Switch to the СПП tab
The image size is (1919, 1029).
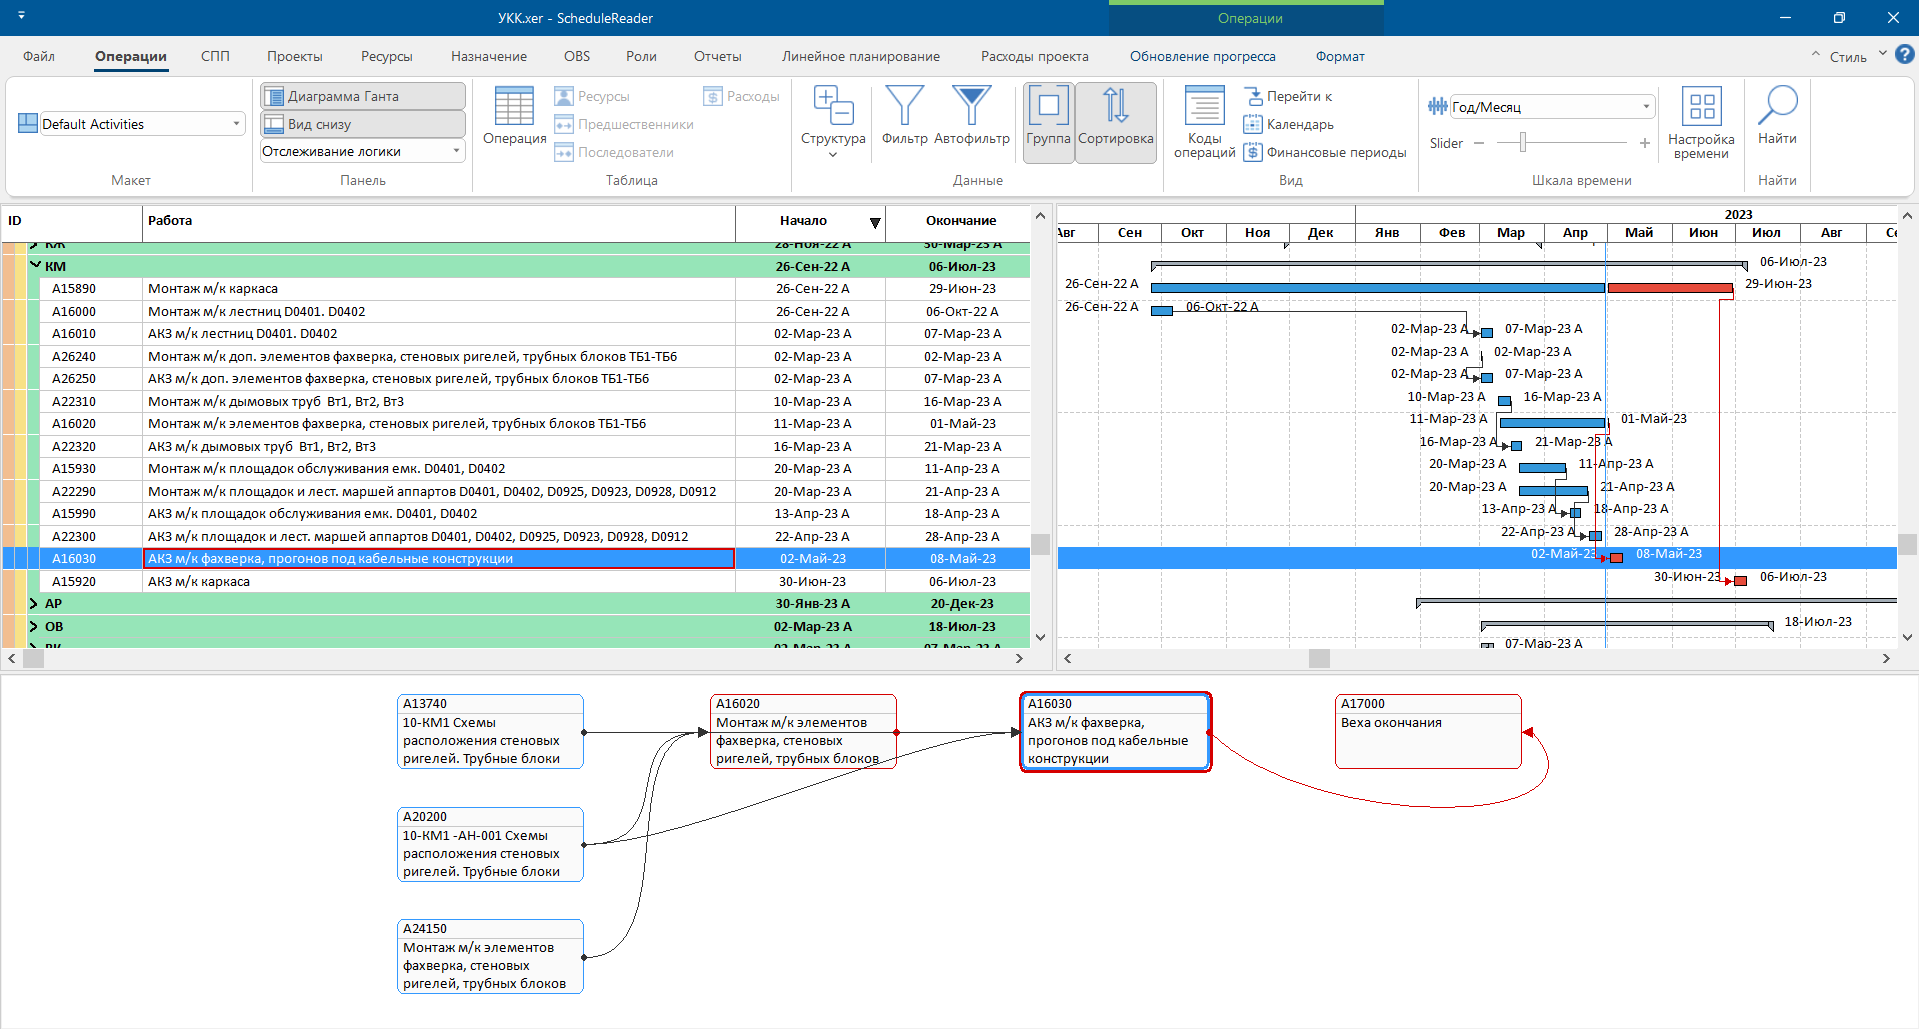point(215,56)
